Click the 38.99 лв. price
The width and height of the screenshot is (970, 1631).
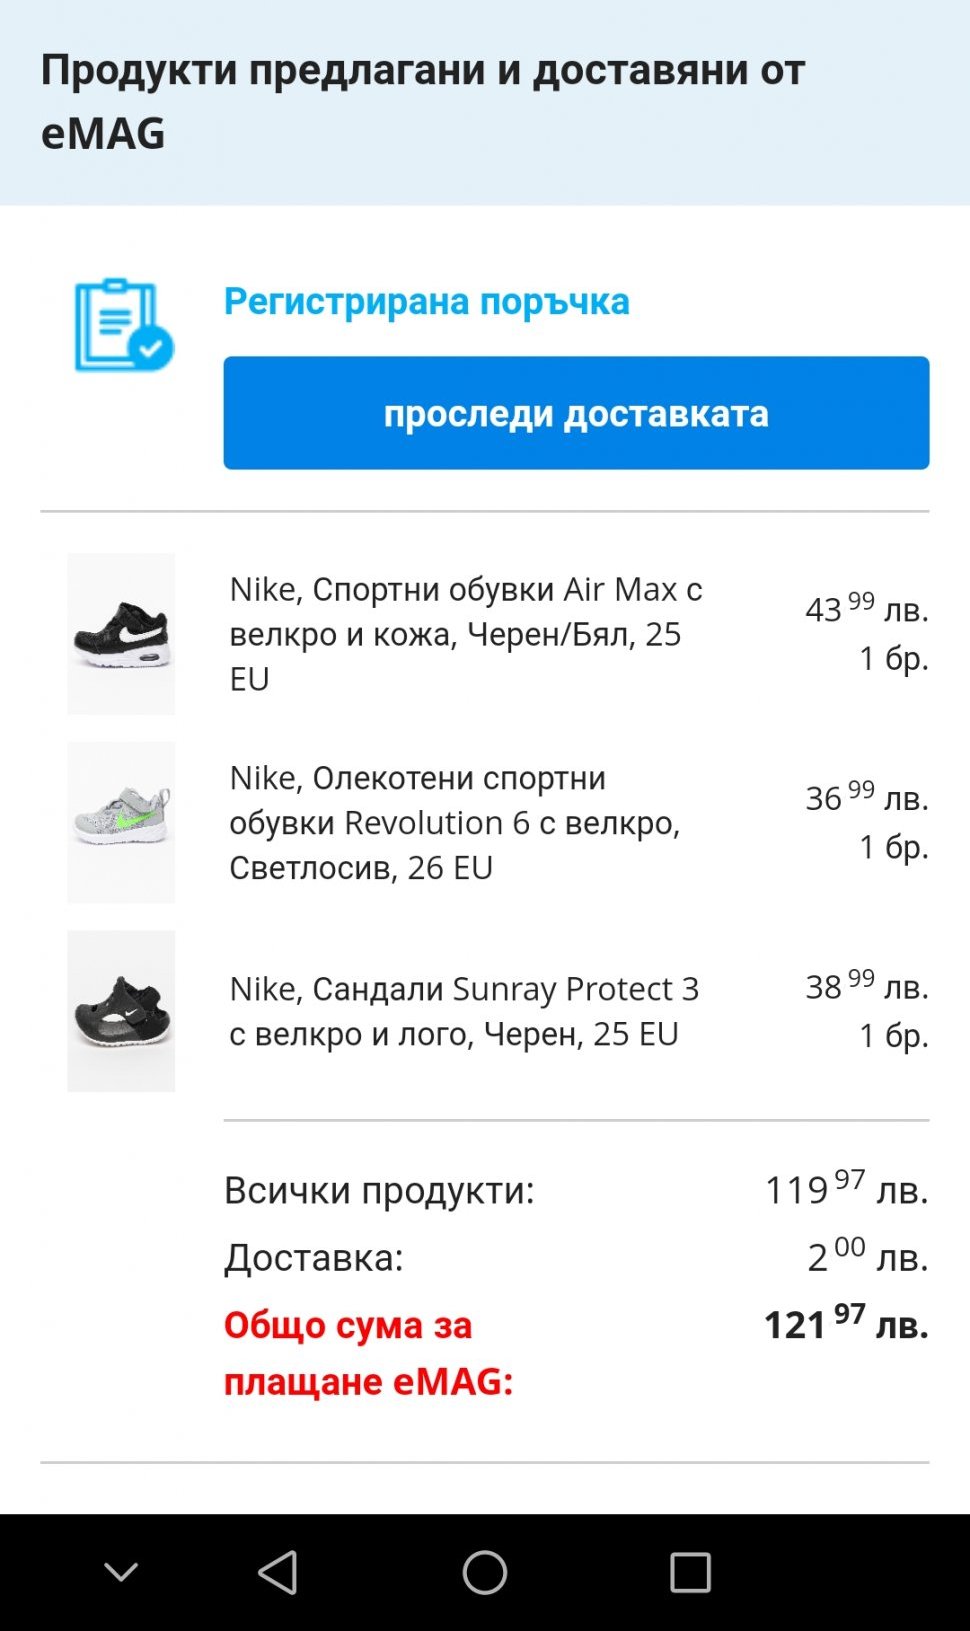tap(866, 986)
